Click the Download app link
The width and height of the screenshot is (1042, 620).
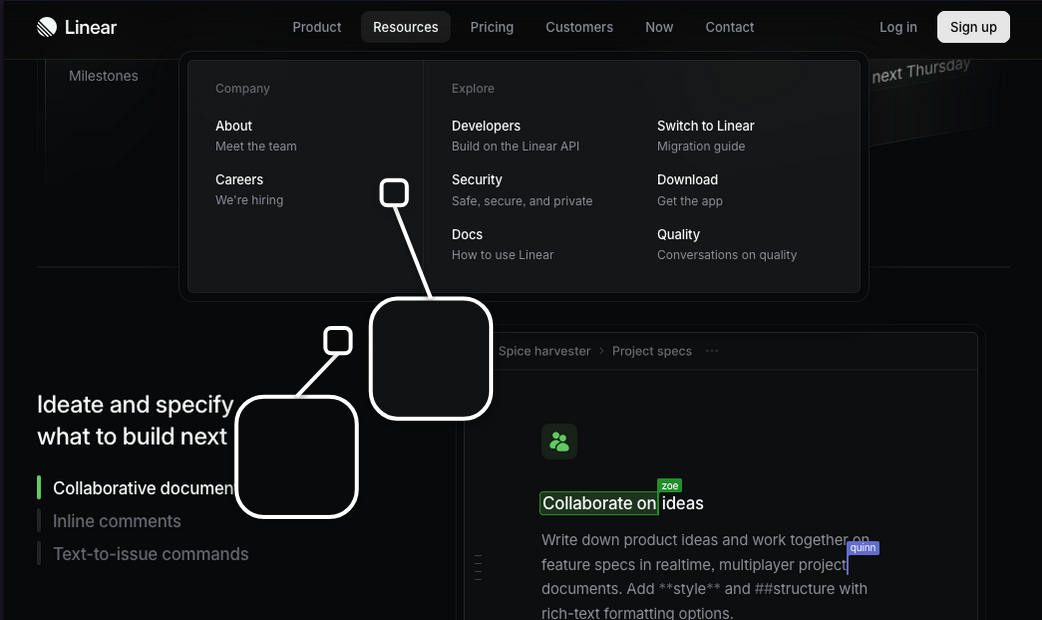(x=687, y=180)
